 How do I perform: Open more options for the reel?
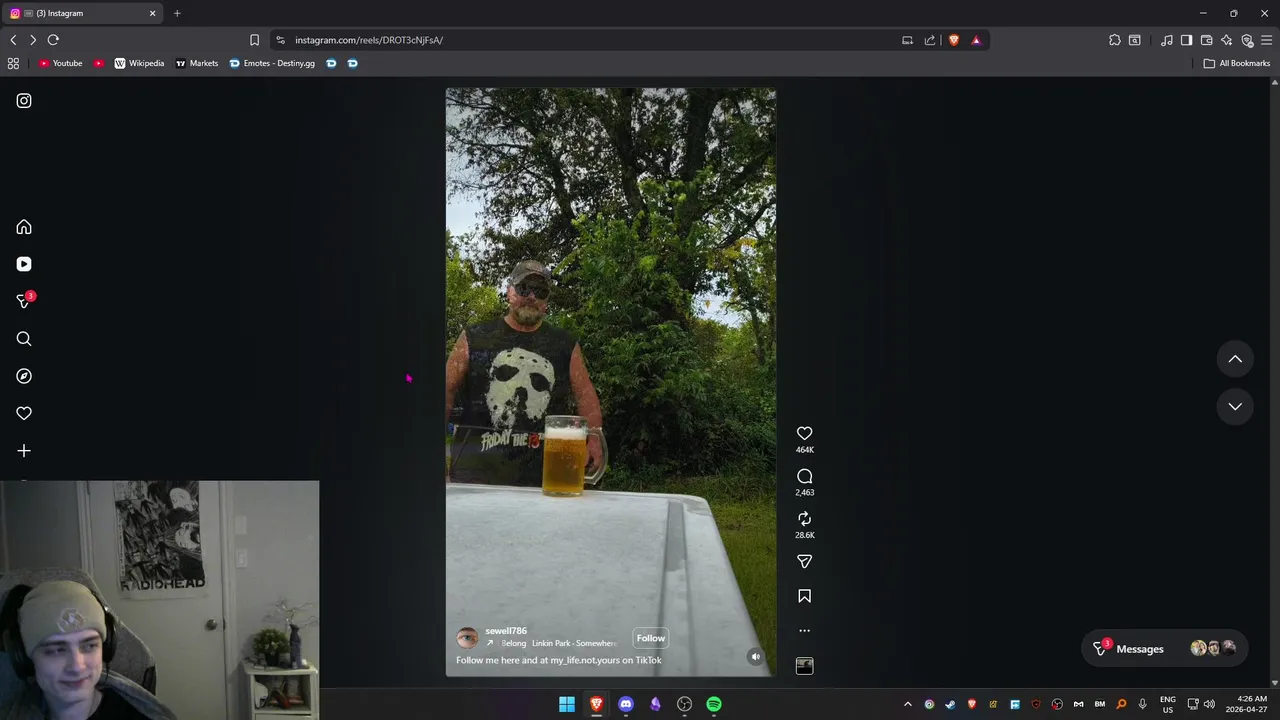point(804,631)
